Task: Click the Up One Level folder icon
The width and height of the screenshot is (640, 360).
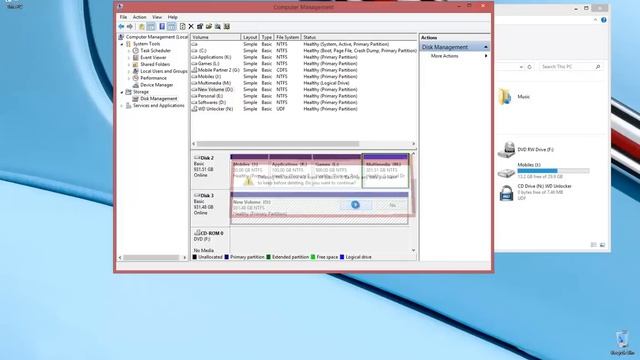Action: click(x=142, y=27)
